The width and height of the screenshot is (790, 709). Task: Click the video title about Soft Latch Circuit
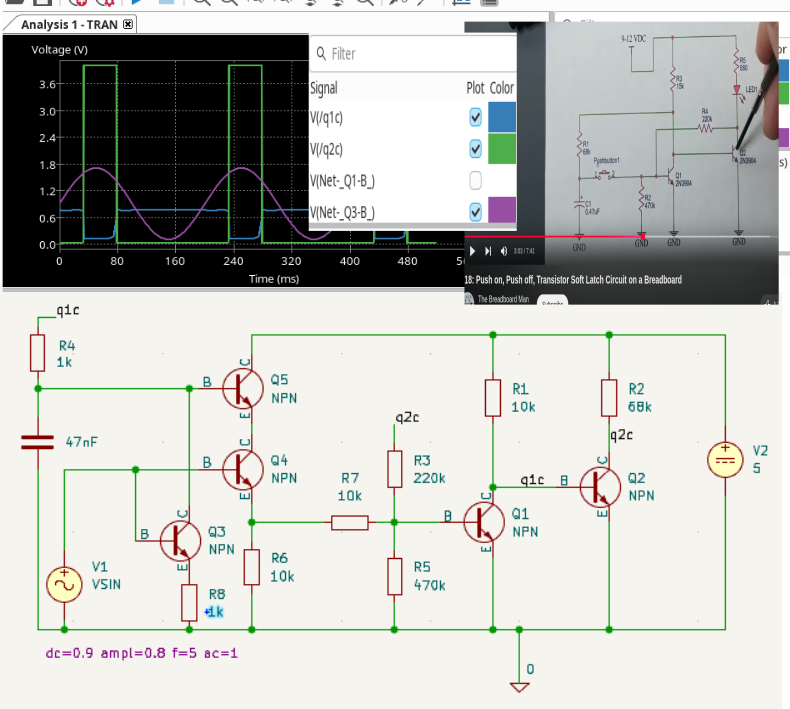(573, 280)
